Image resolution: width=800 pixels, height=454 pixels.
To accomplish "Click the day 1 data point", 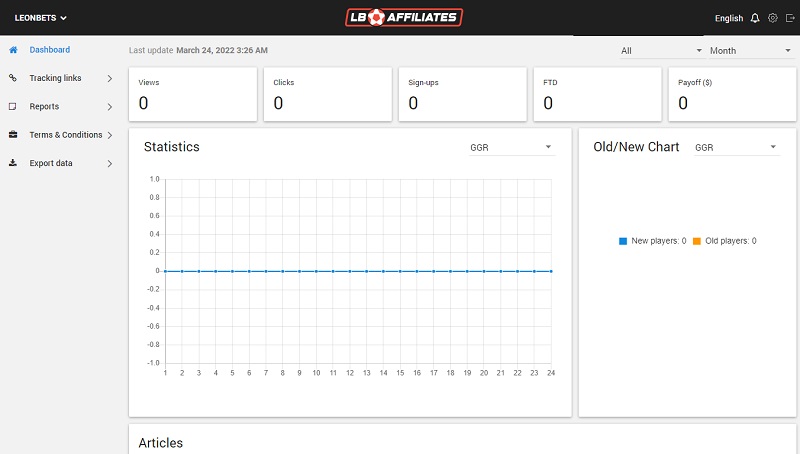I will (x=165, y=271).
